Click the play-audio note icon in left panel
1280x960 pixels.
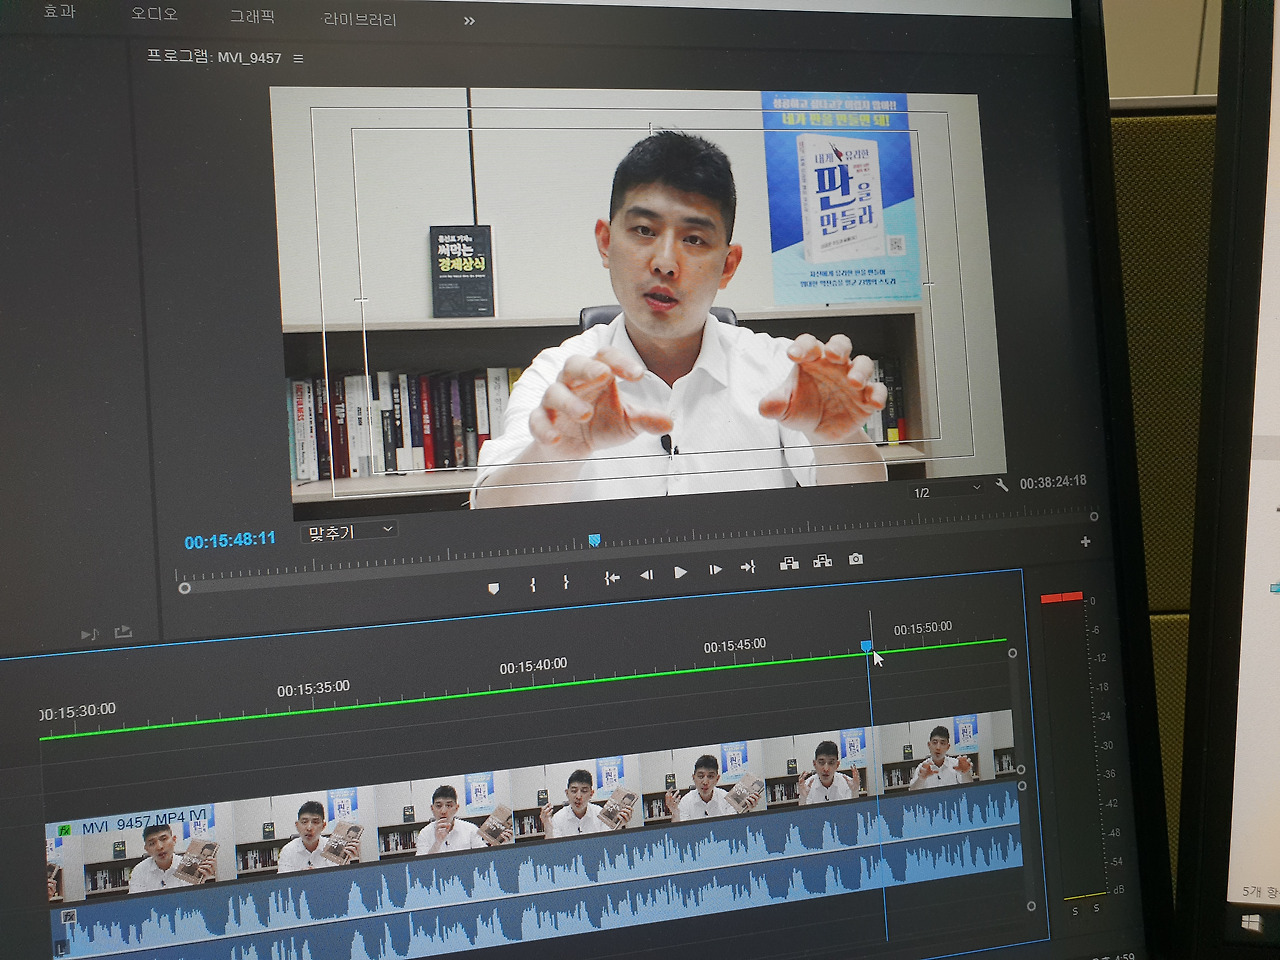[x=90, y=634]
